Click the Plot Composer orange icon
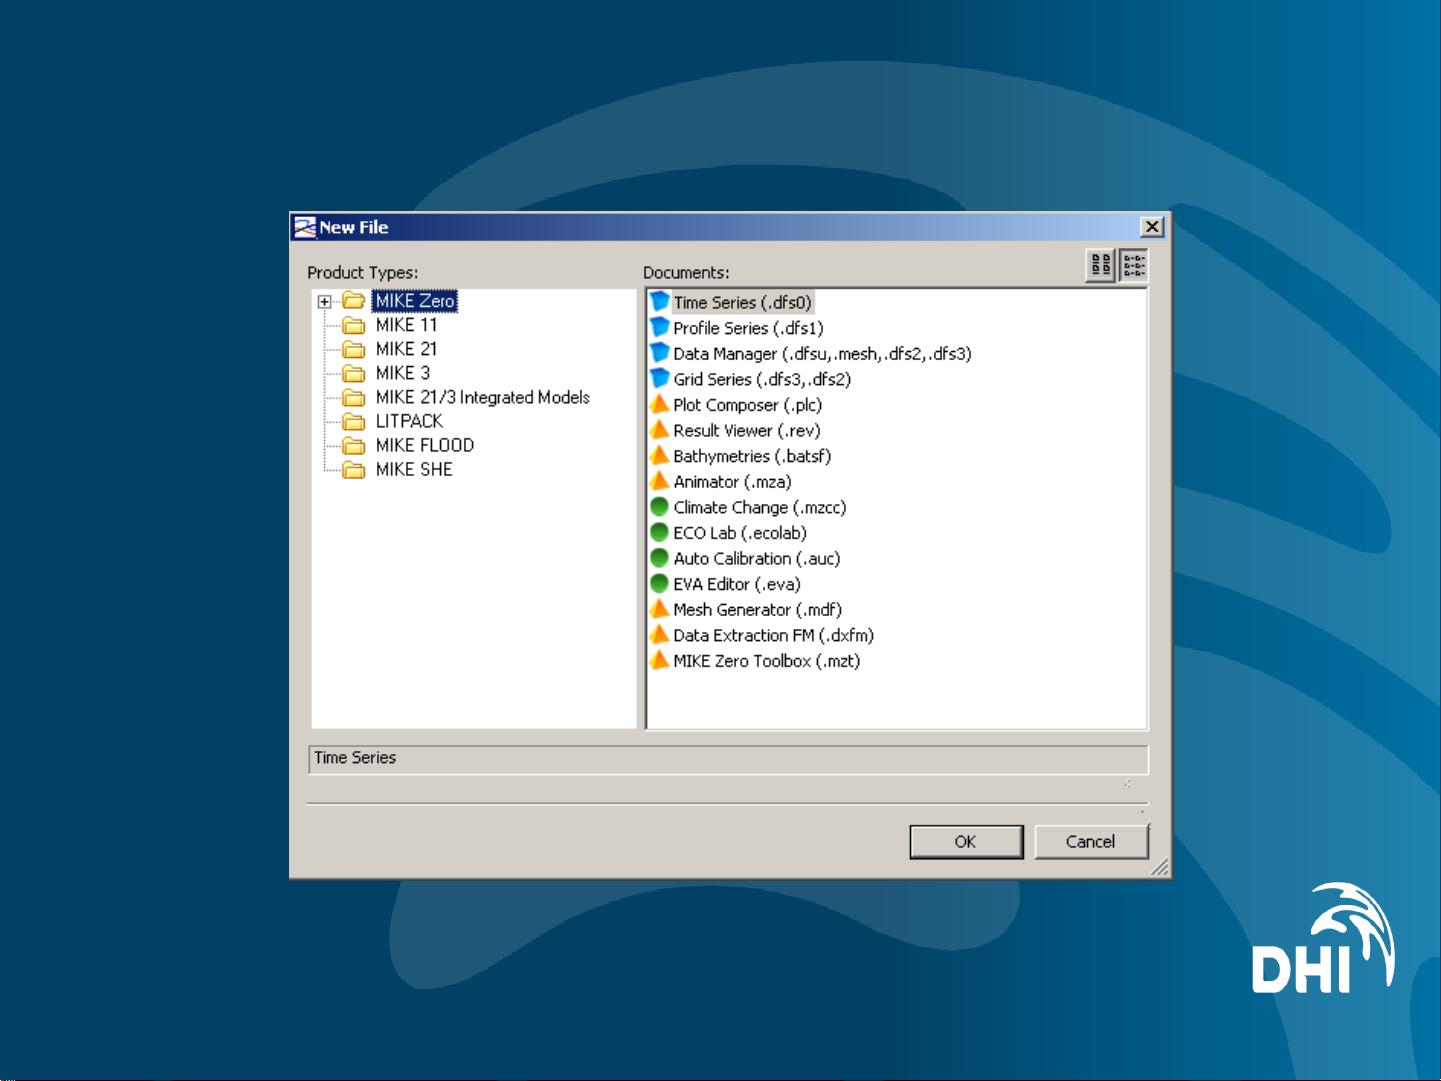The image size is (1441, 1081). [659, 405]
